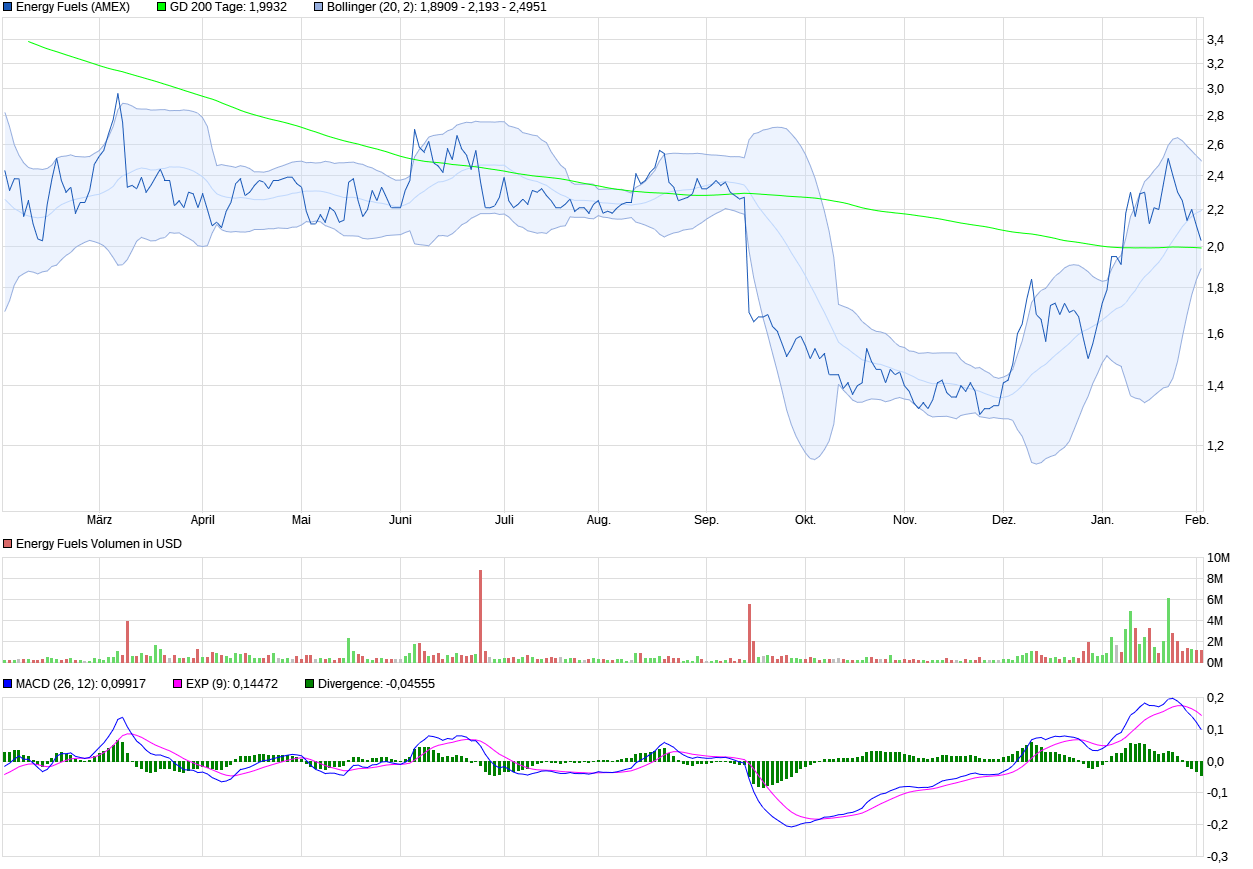Click the '10M' volume axis value

(x=1218, y=558)
